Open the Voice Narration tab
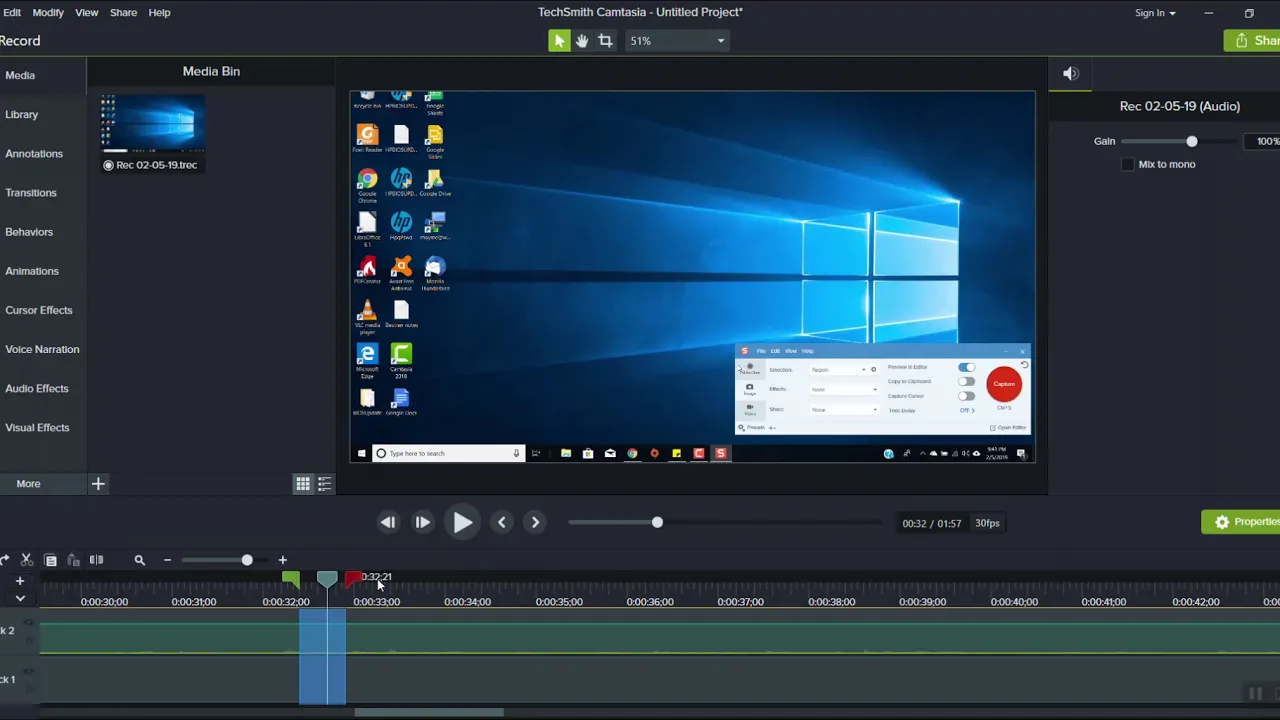 coord(42,349)
